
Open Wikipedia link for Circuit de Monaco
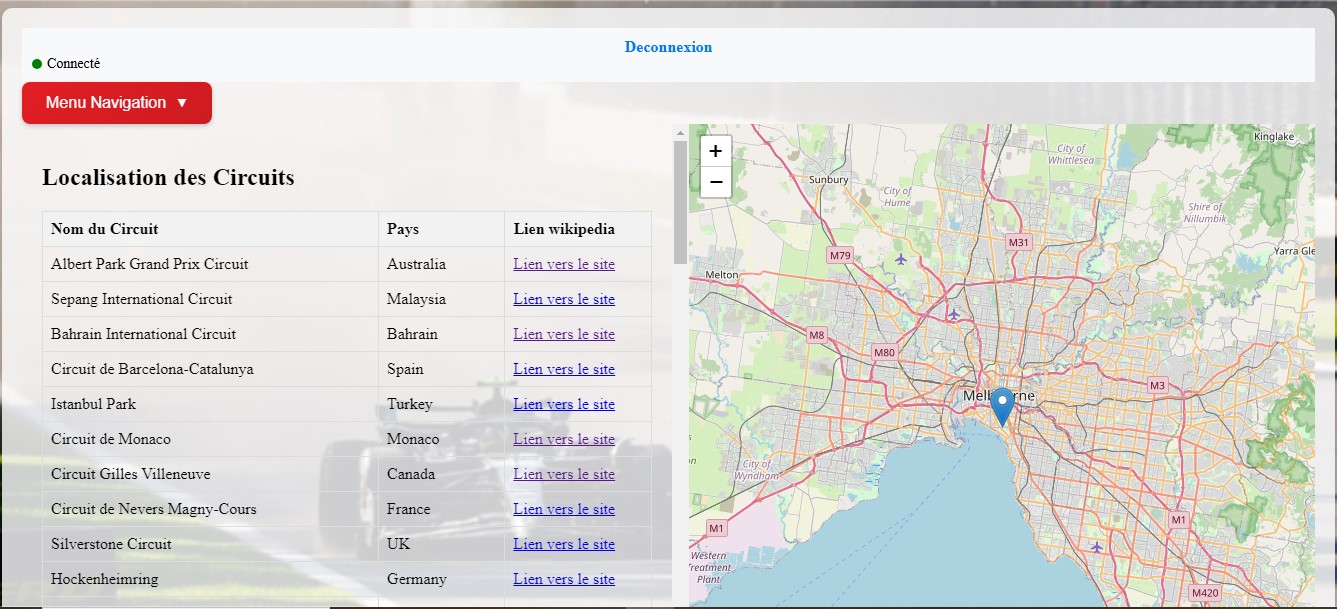tap(564, 439)
